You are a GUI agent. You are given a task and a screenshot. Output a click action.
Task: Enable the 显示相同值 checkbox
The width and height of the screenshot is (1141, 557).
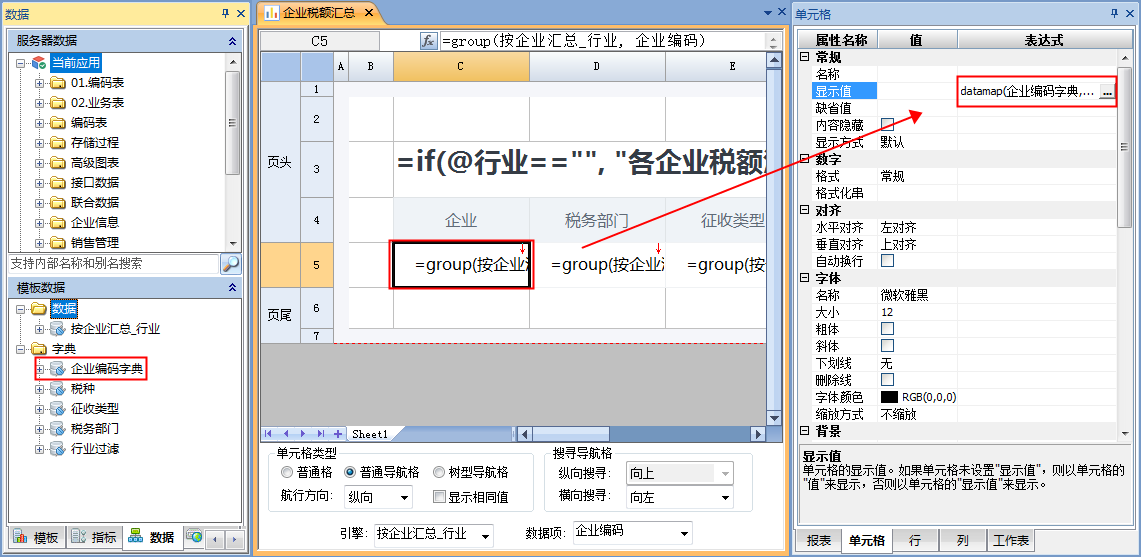click(439, 497)
